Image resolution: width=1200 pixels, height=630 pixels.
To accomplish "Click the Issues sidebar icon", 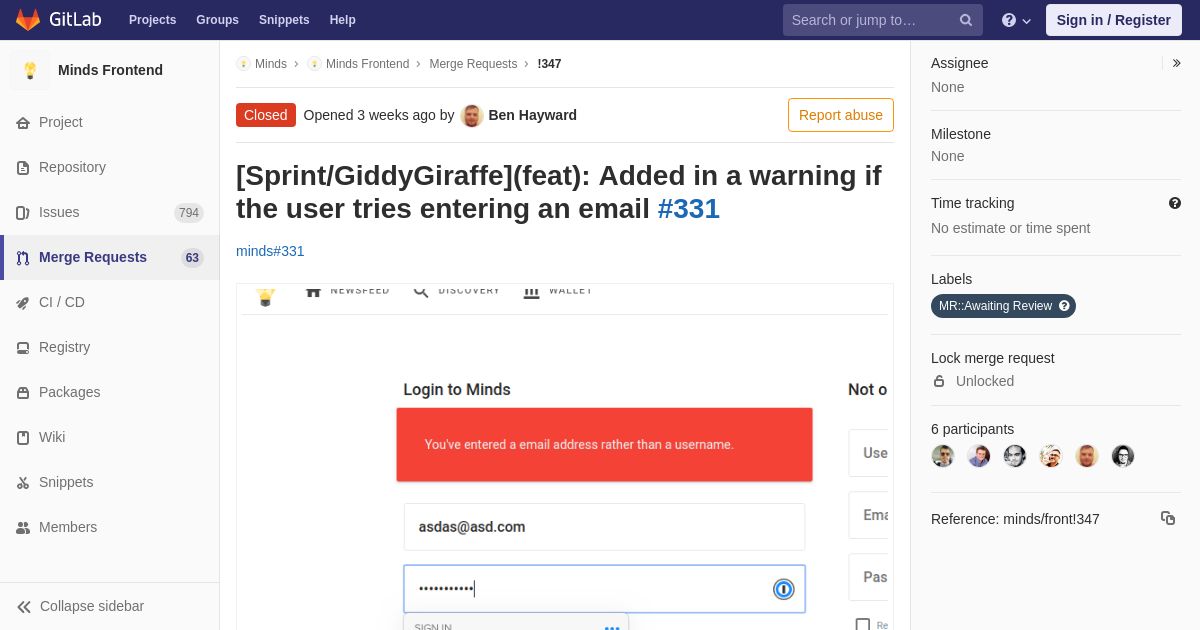I will point(23,212).
